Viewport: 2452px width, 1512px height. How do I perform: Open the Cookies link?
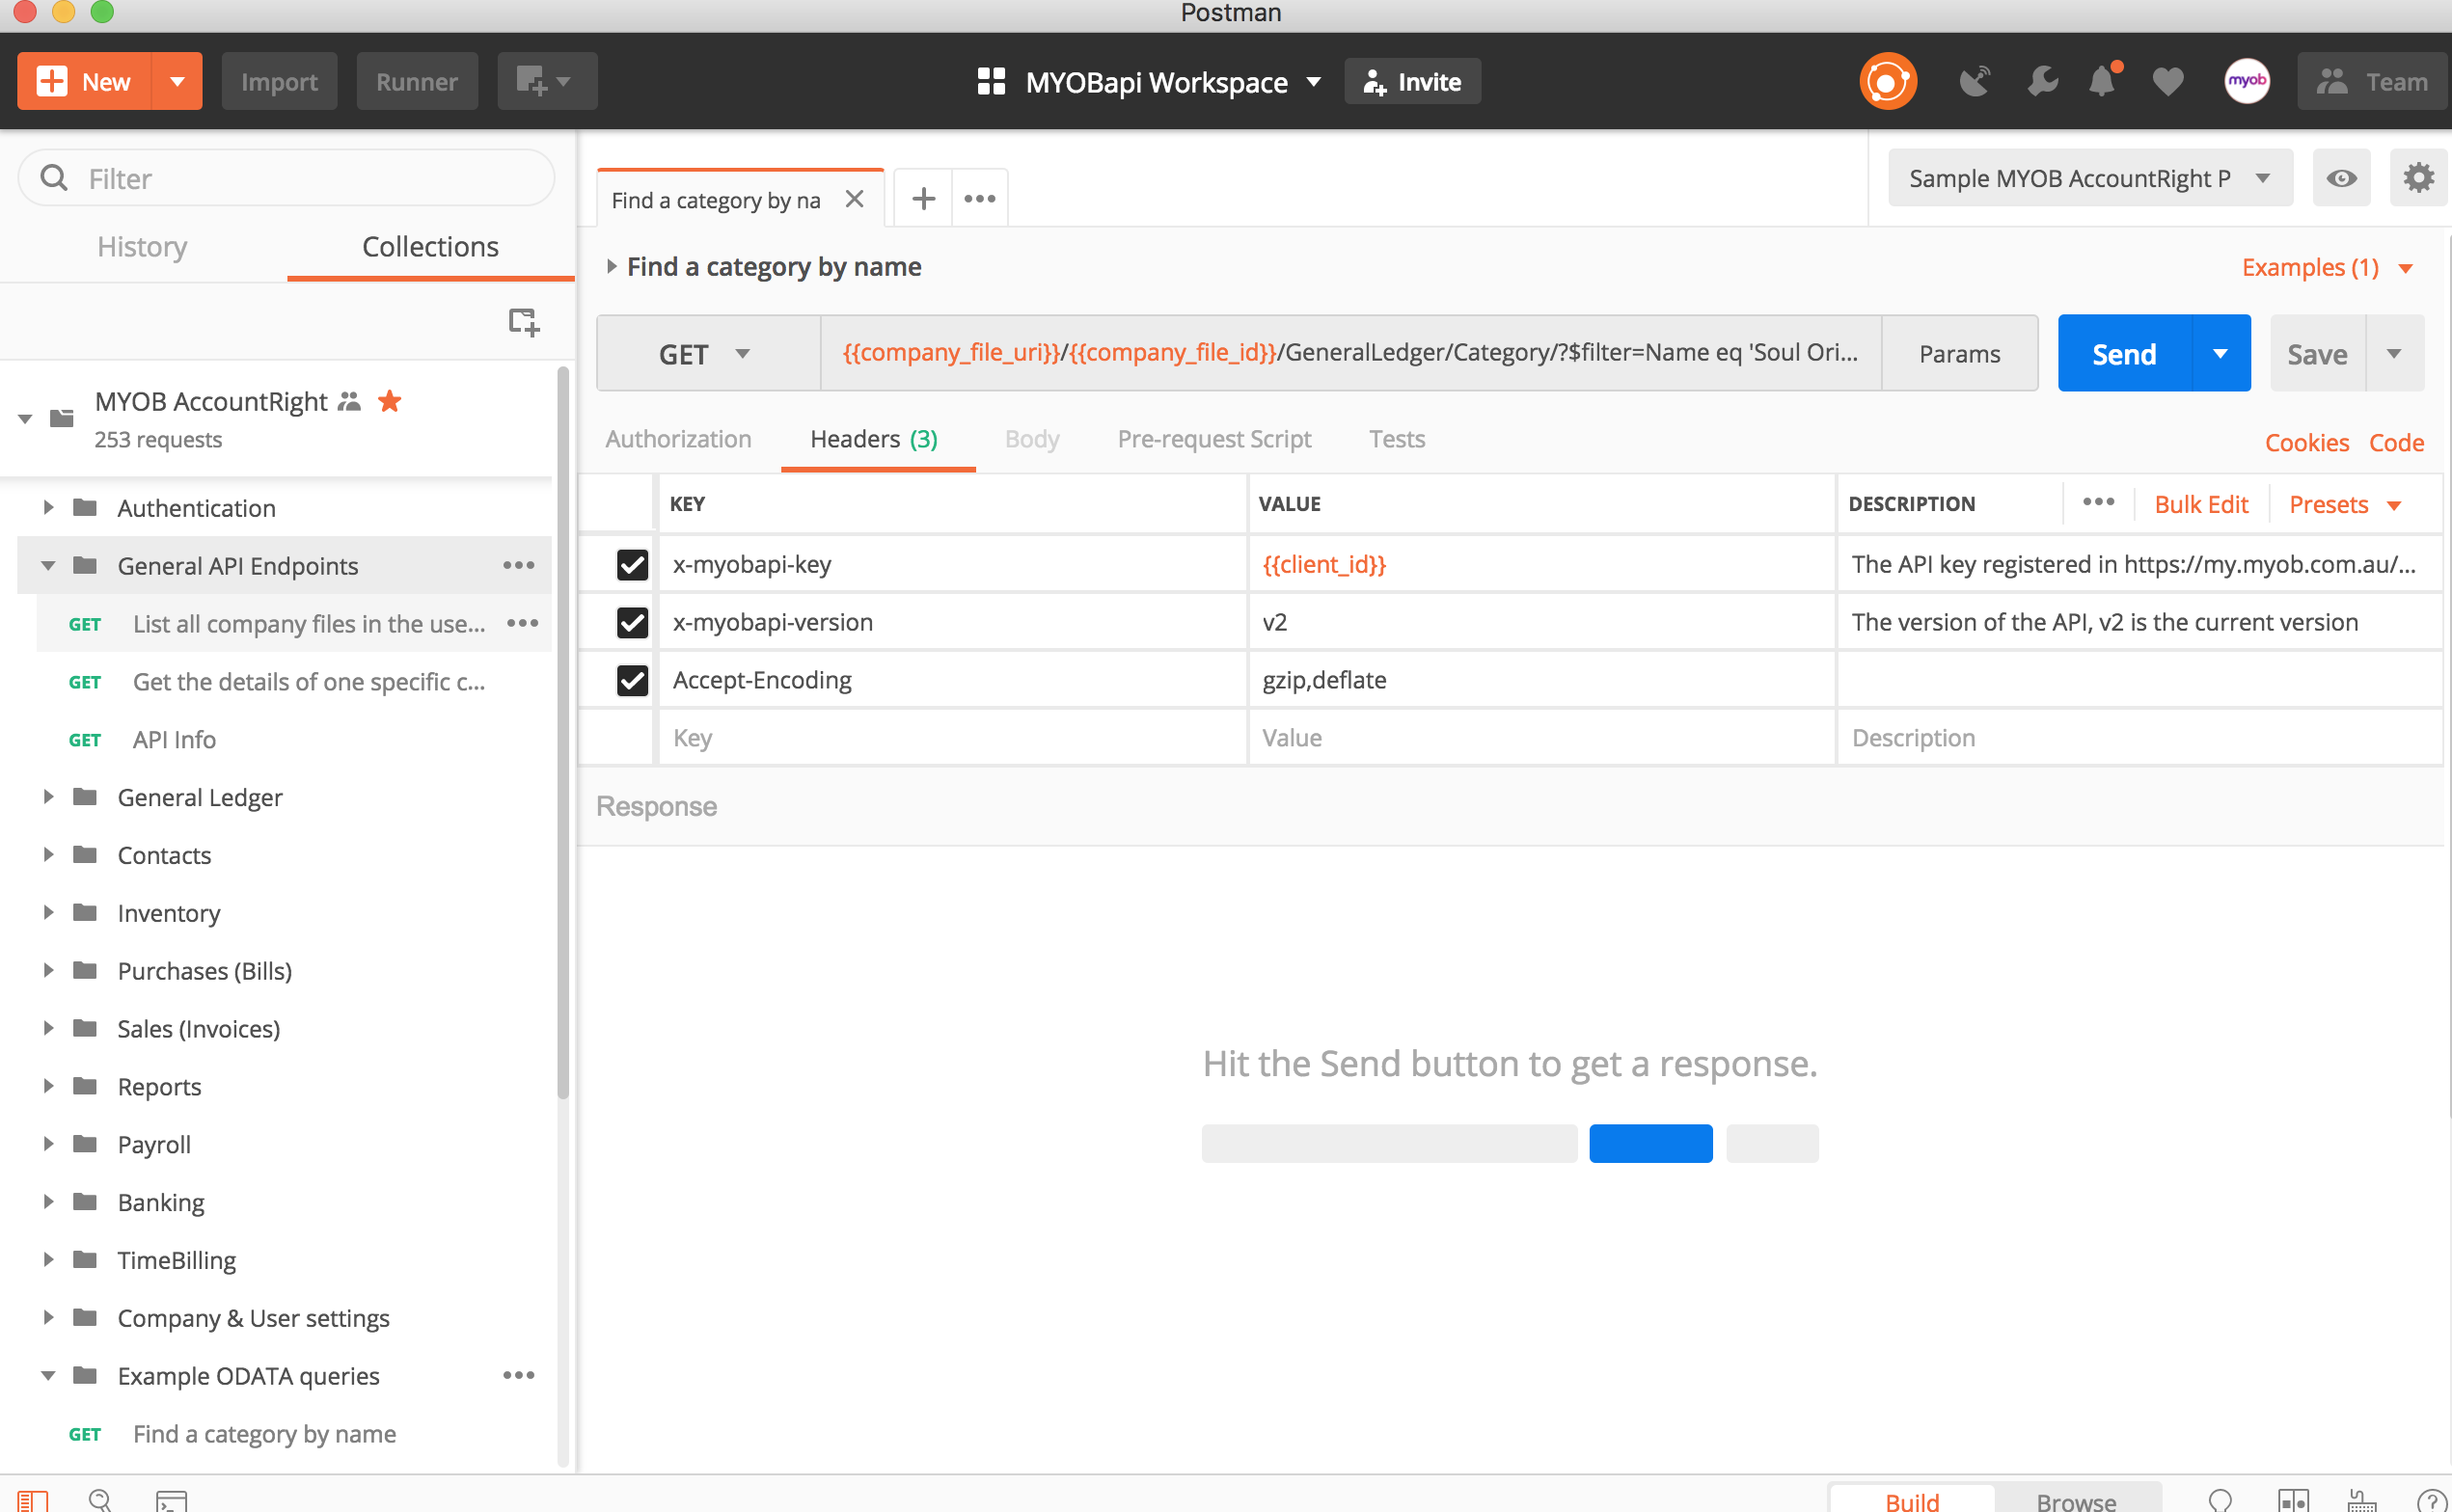(x=2306, y=442)
